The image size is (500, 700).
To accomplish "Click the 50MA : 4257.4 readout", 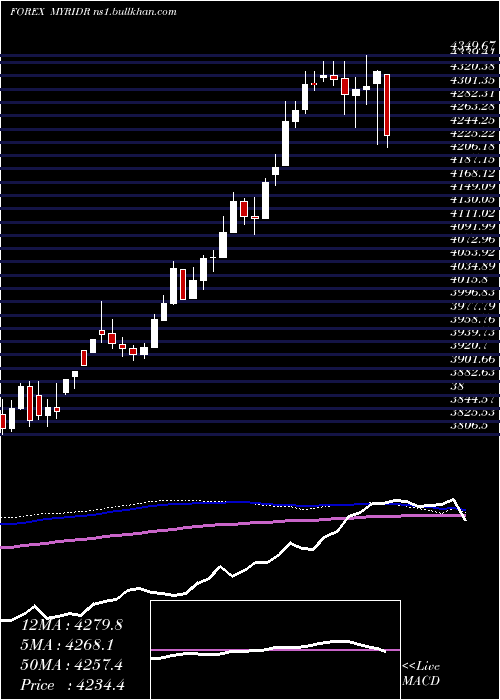I will pos(72,665).
